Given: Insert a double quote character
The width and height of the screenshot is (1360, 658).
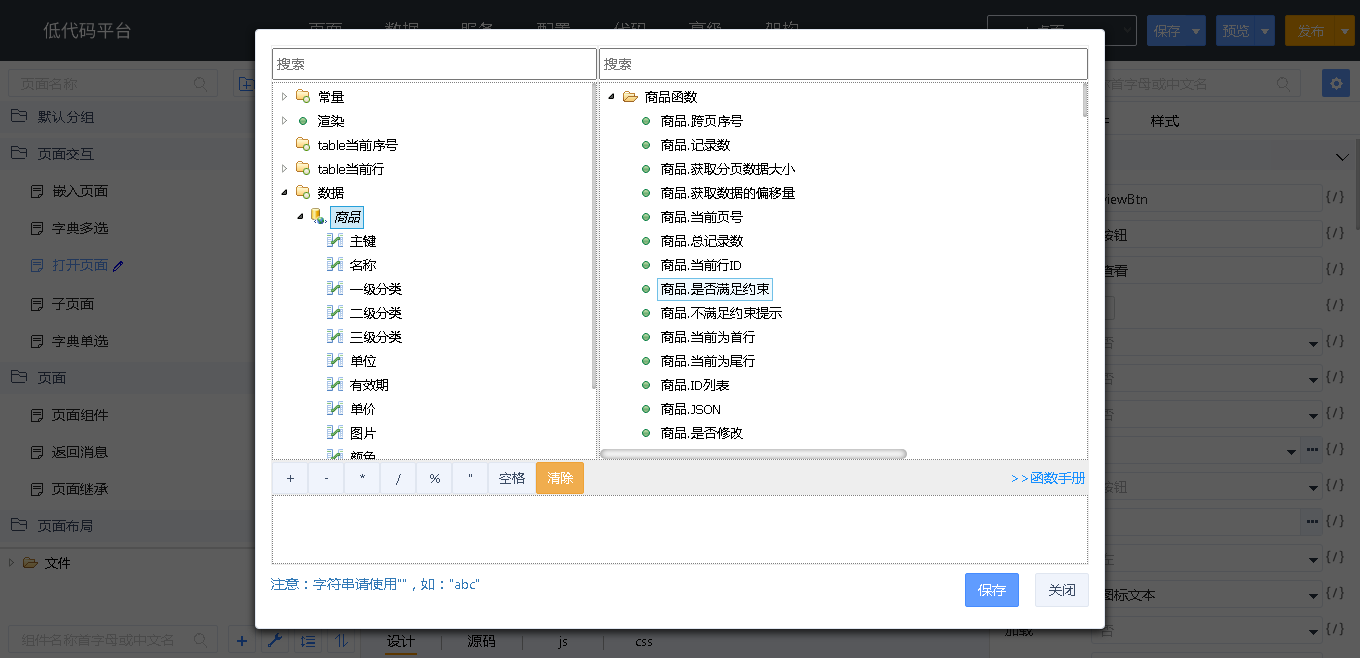Looking at the screenshot, I should point(470,478).
